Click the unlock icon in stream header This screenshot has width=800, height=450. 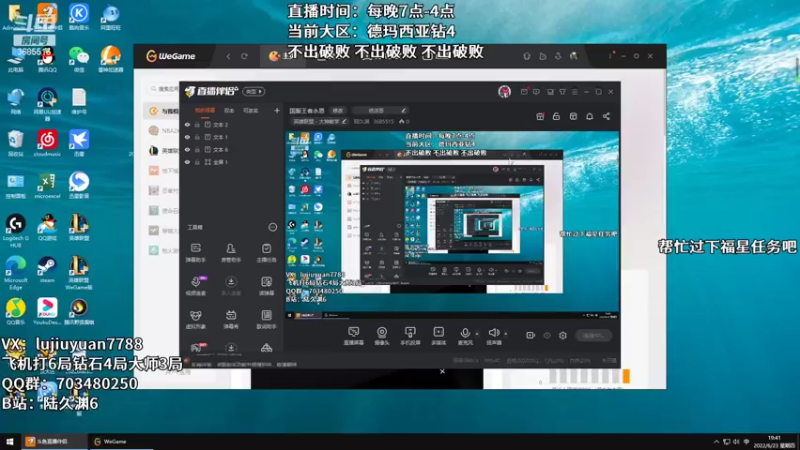[556, 116]
